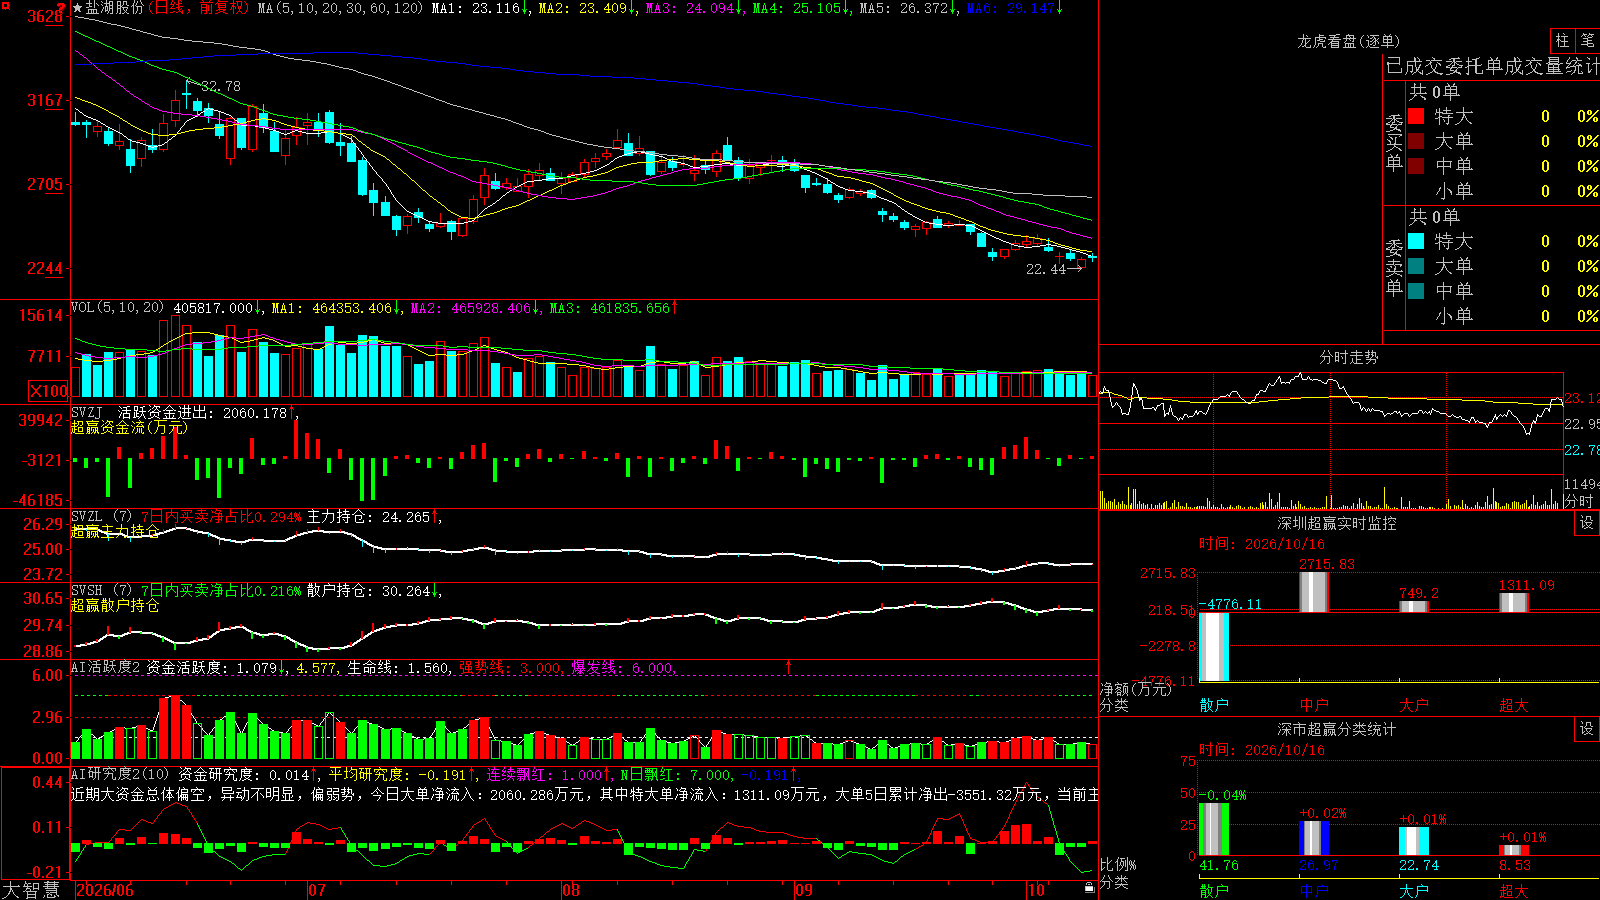Click the X100 volume multiplier box
This screenshot has height=900, width=1600.
coord(48,391)
